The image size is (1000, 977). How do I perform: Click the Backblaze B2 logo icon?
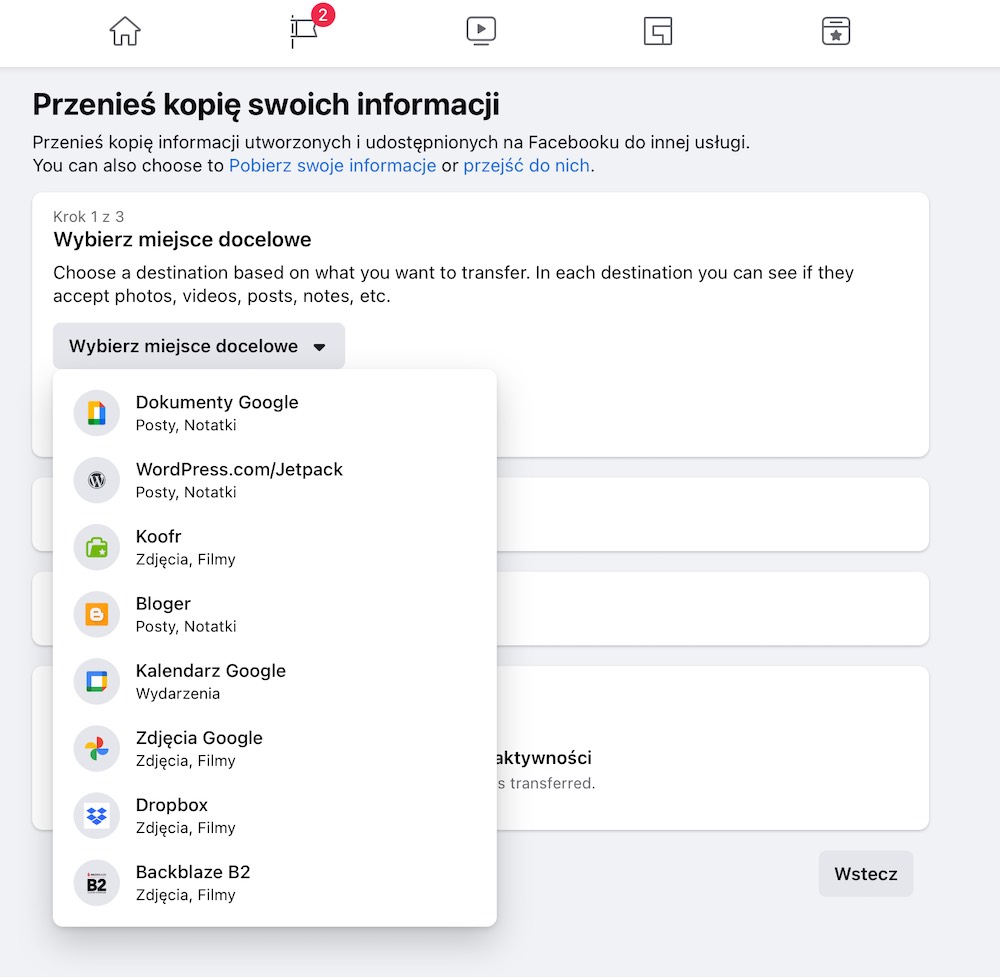click(x=96, y=883)
